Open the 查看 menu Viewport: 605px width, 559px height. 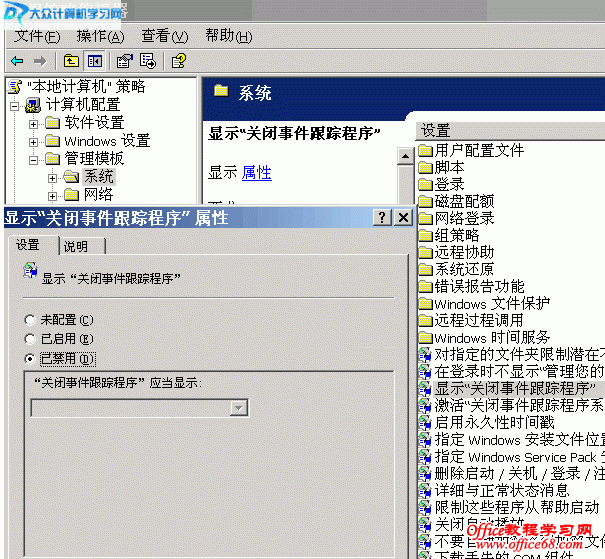point(165,36)
